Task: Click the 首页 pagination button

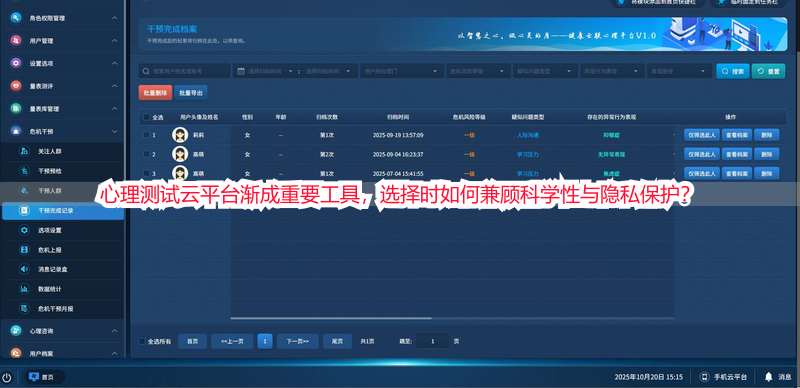Action: pos(192,341)
